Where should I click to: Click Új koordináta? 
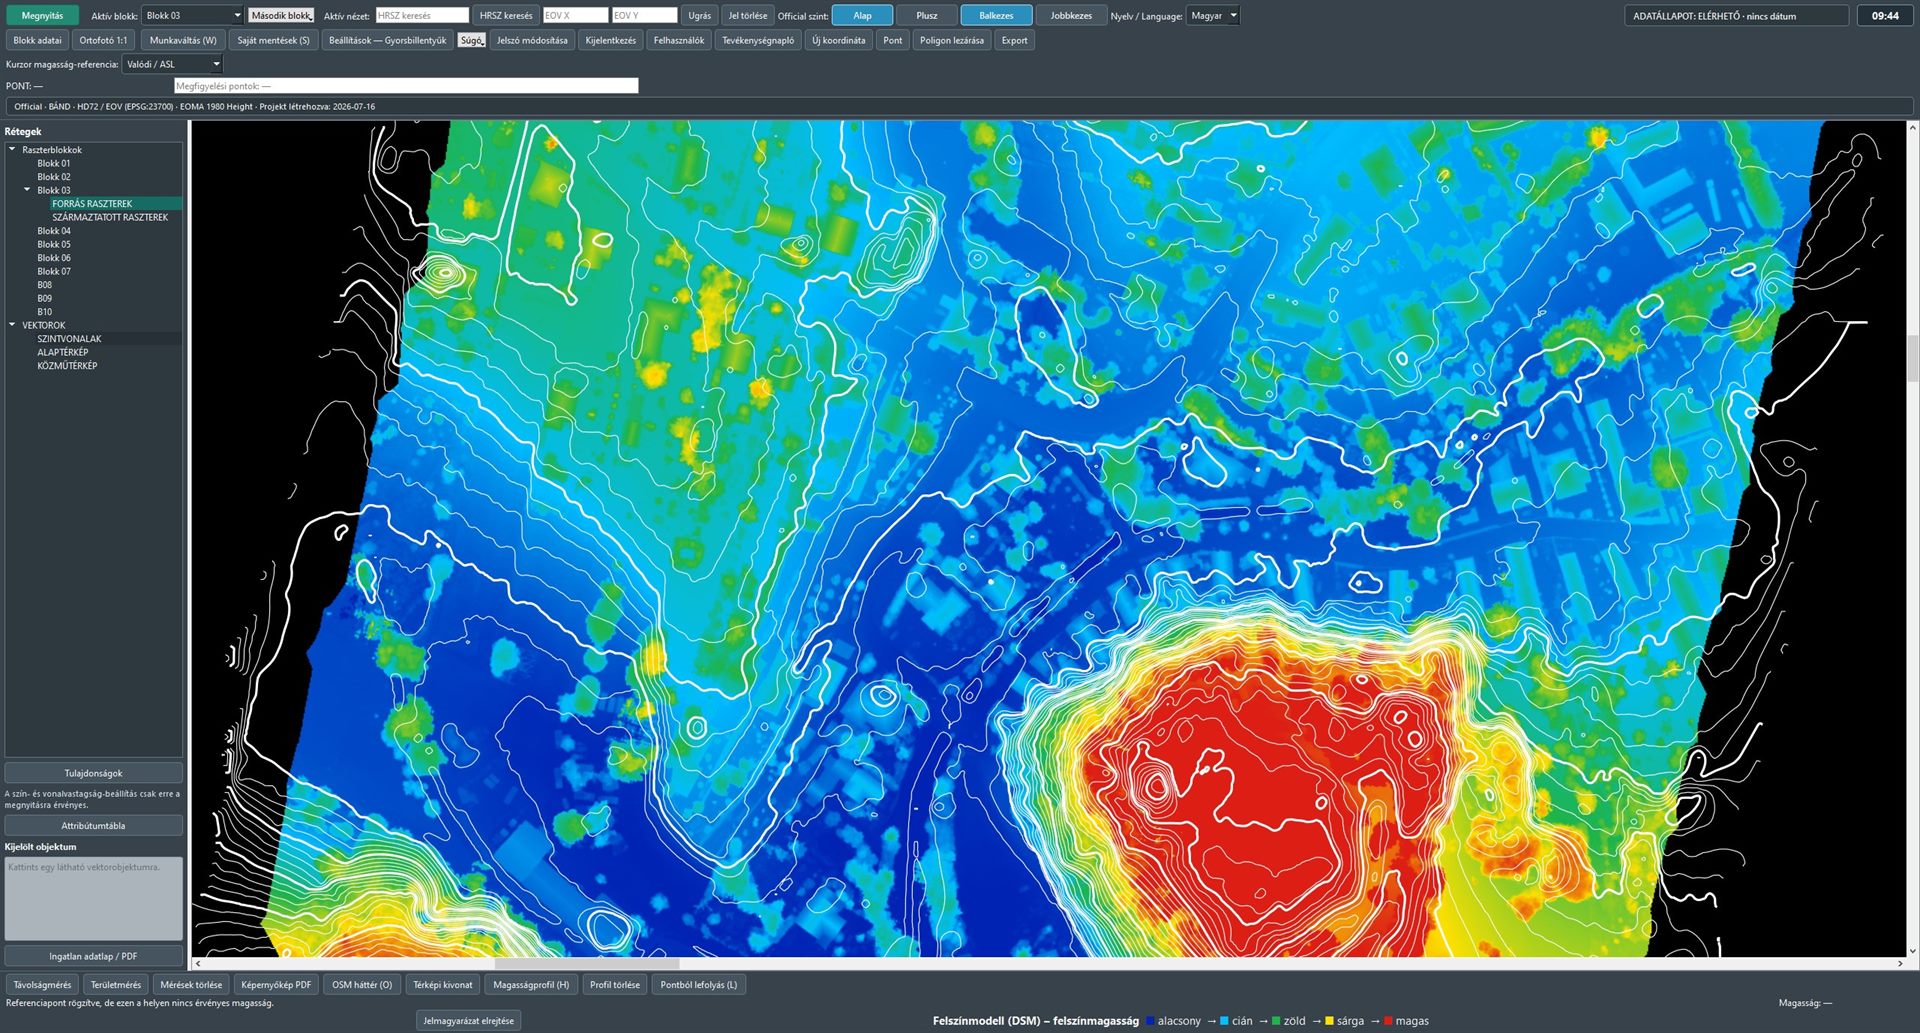coord(839,41)
